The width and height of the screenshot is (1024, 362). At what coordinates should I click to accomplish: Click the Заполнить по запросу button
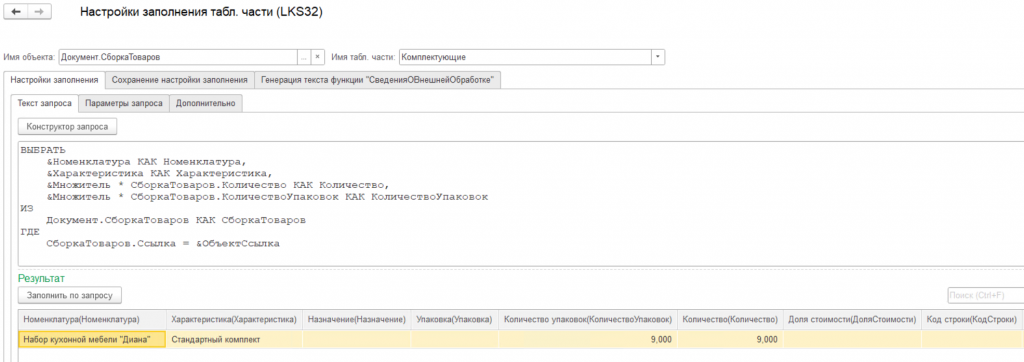tap(70, 295)
